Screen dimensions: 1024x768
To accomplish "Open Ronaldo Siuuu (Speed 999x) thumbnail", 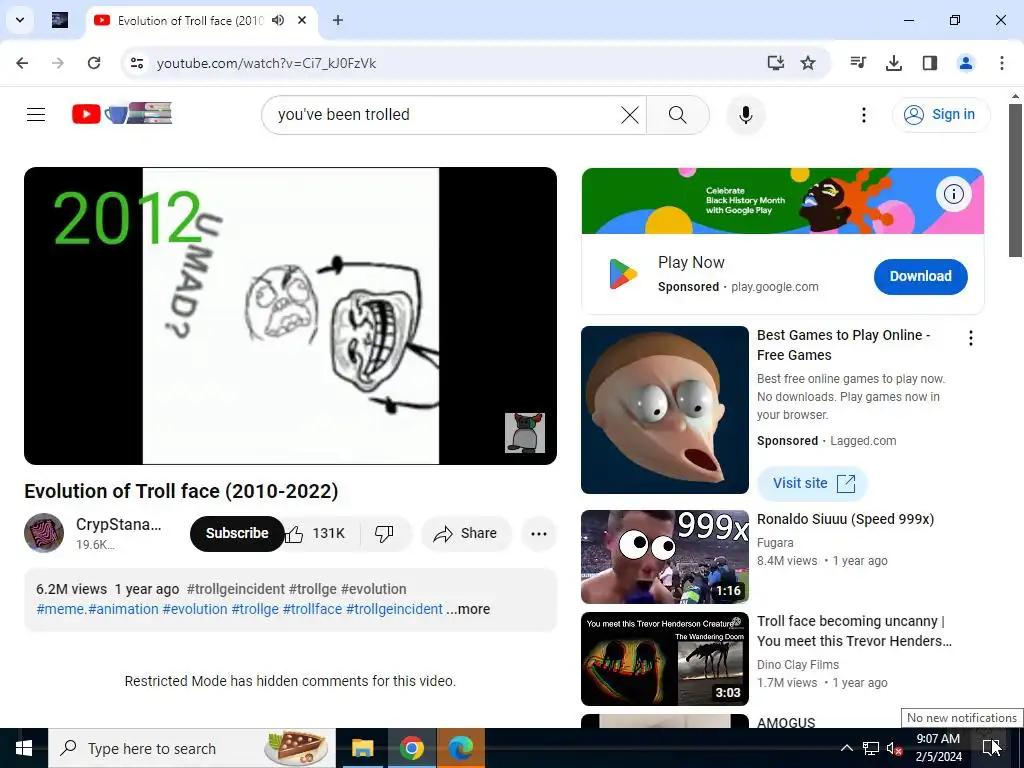I will 665,557.
